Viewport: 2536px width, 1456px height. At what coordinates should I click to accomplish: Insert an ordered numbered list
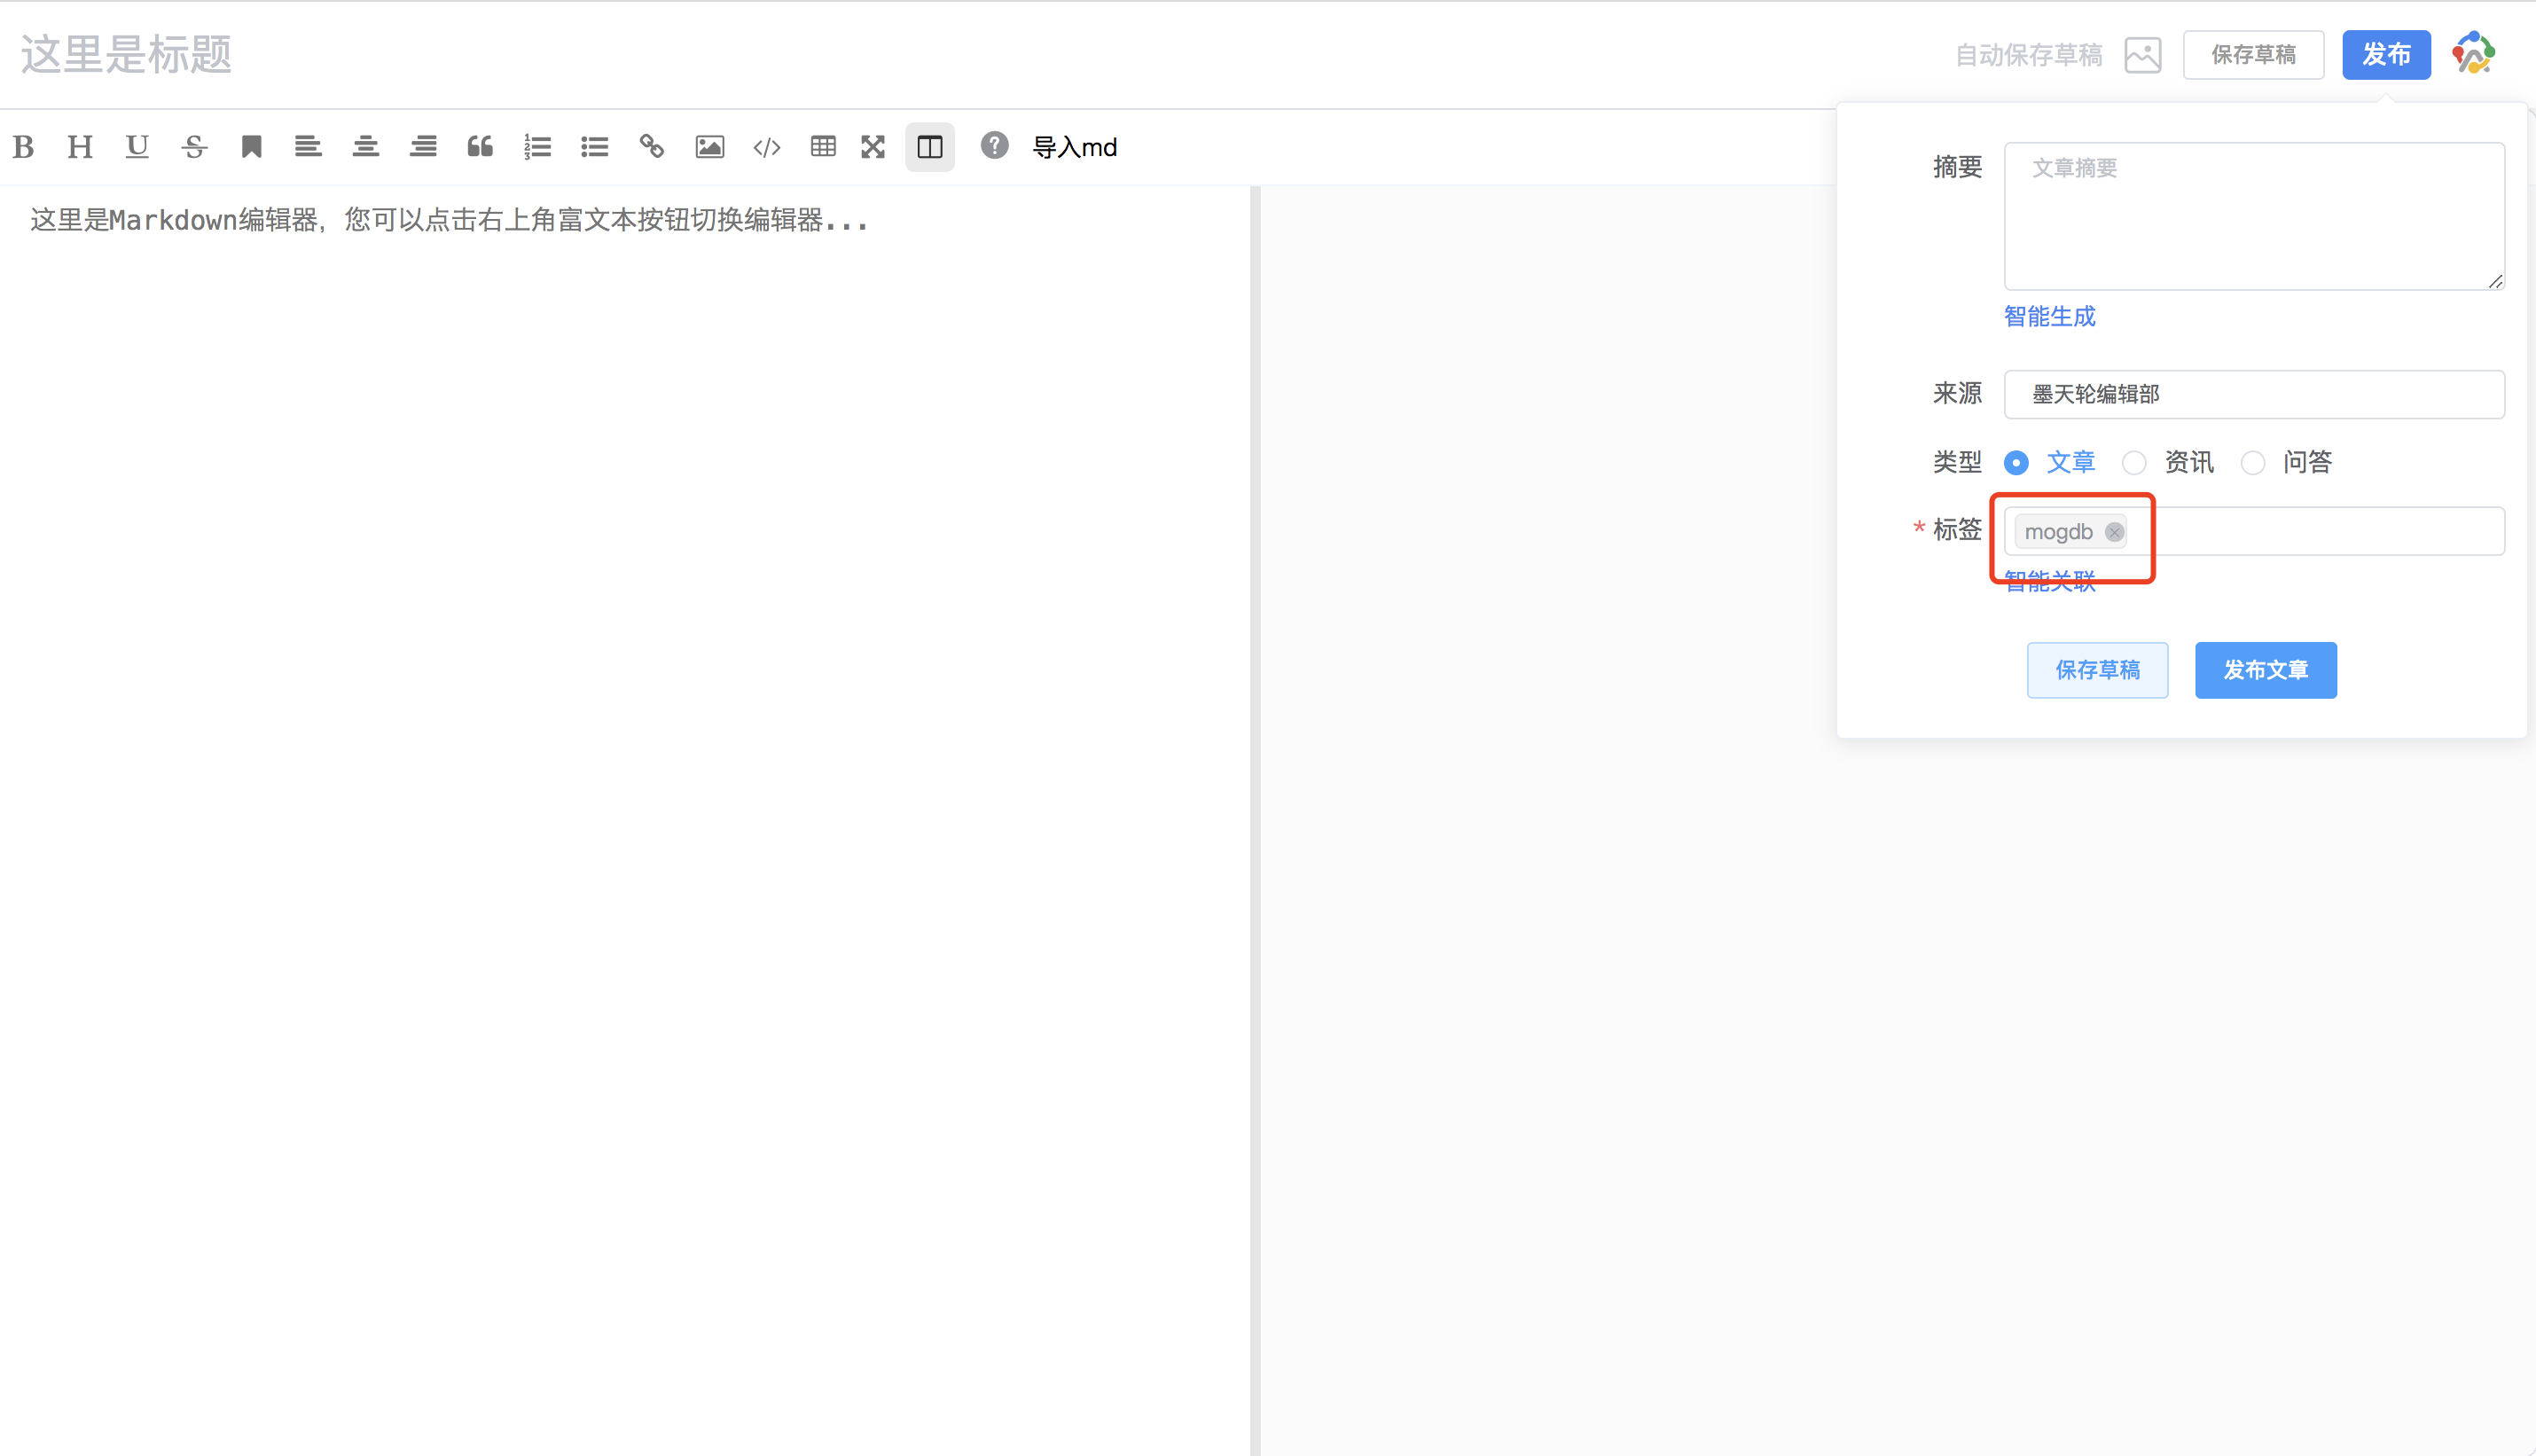537,147
